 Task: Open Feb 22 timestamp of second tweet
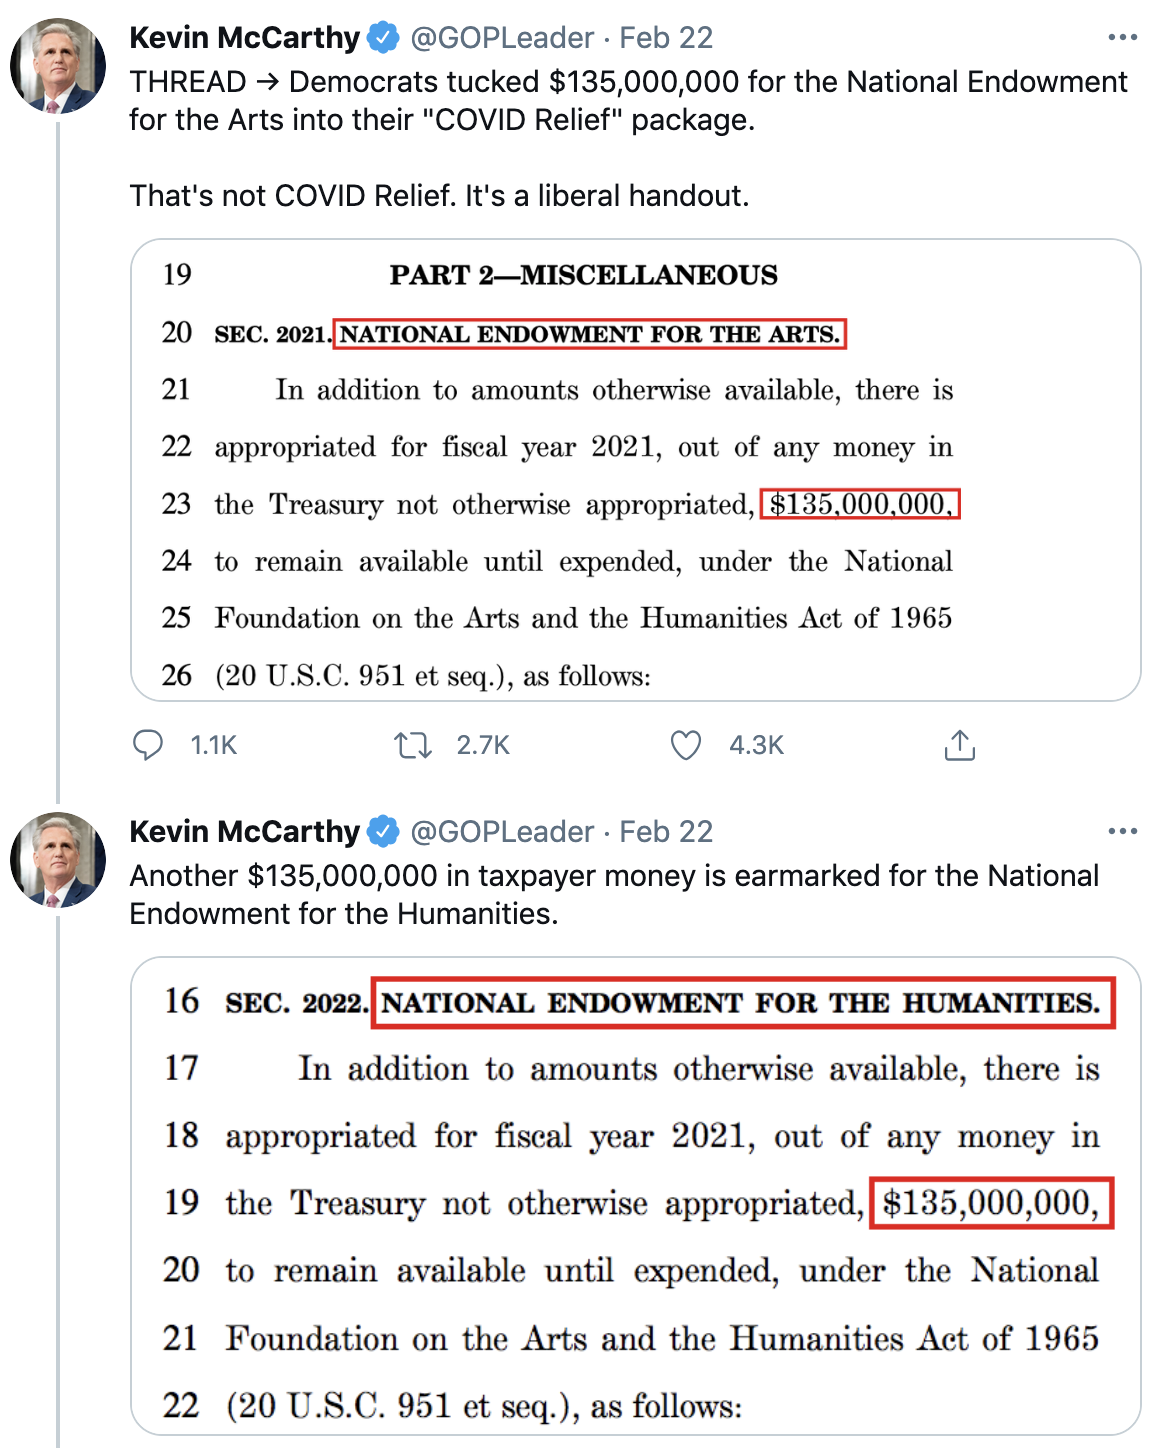click(x=666, y=831)
